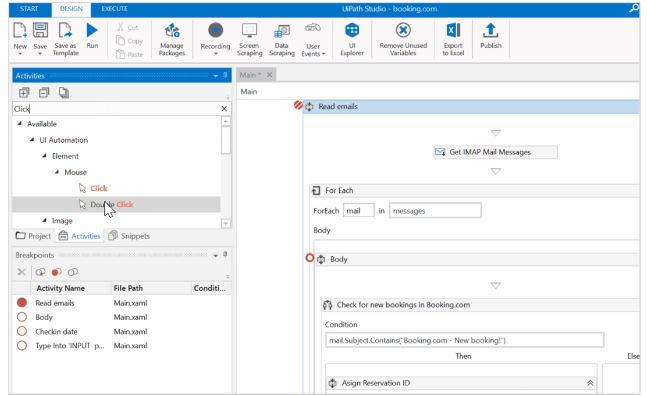
Task: Click the Paste command
Action: coord(129,54)
